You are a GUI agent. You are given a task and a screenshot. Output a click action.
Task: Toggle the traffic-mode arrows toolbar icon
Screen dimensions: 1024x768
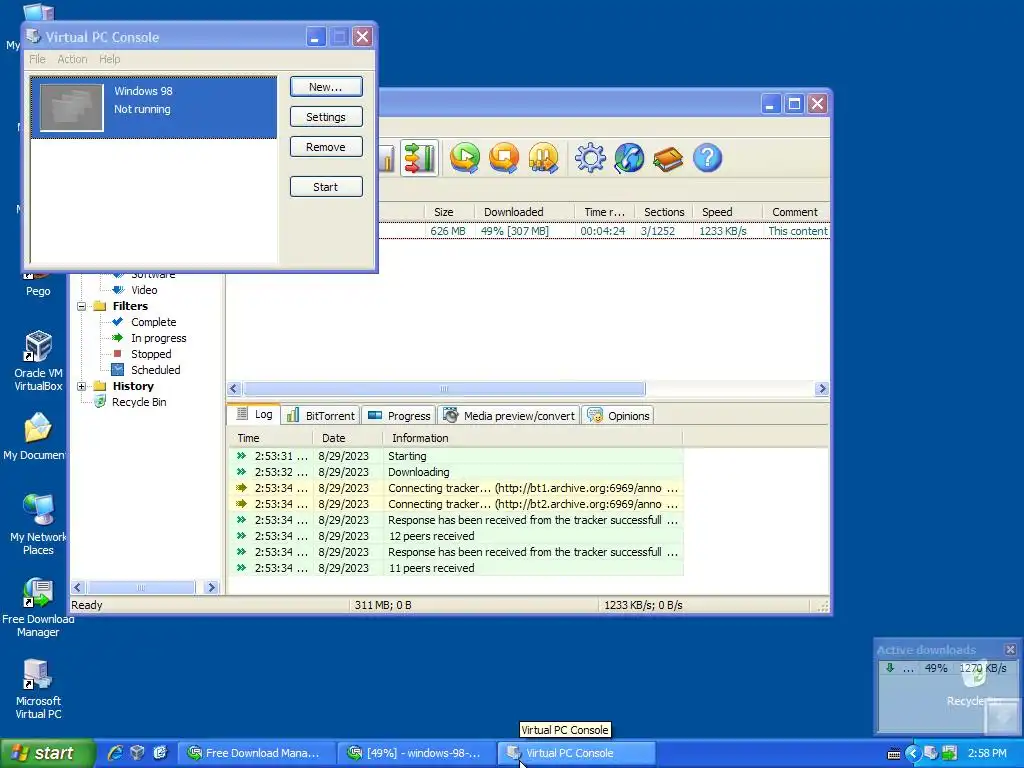coord(419,157)
